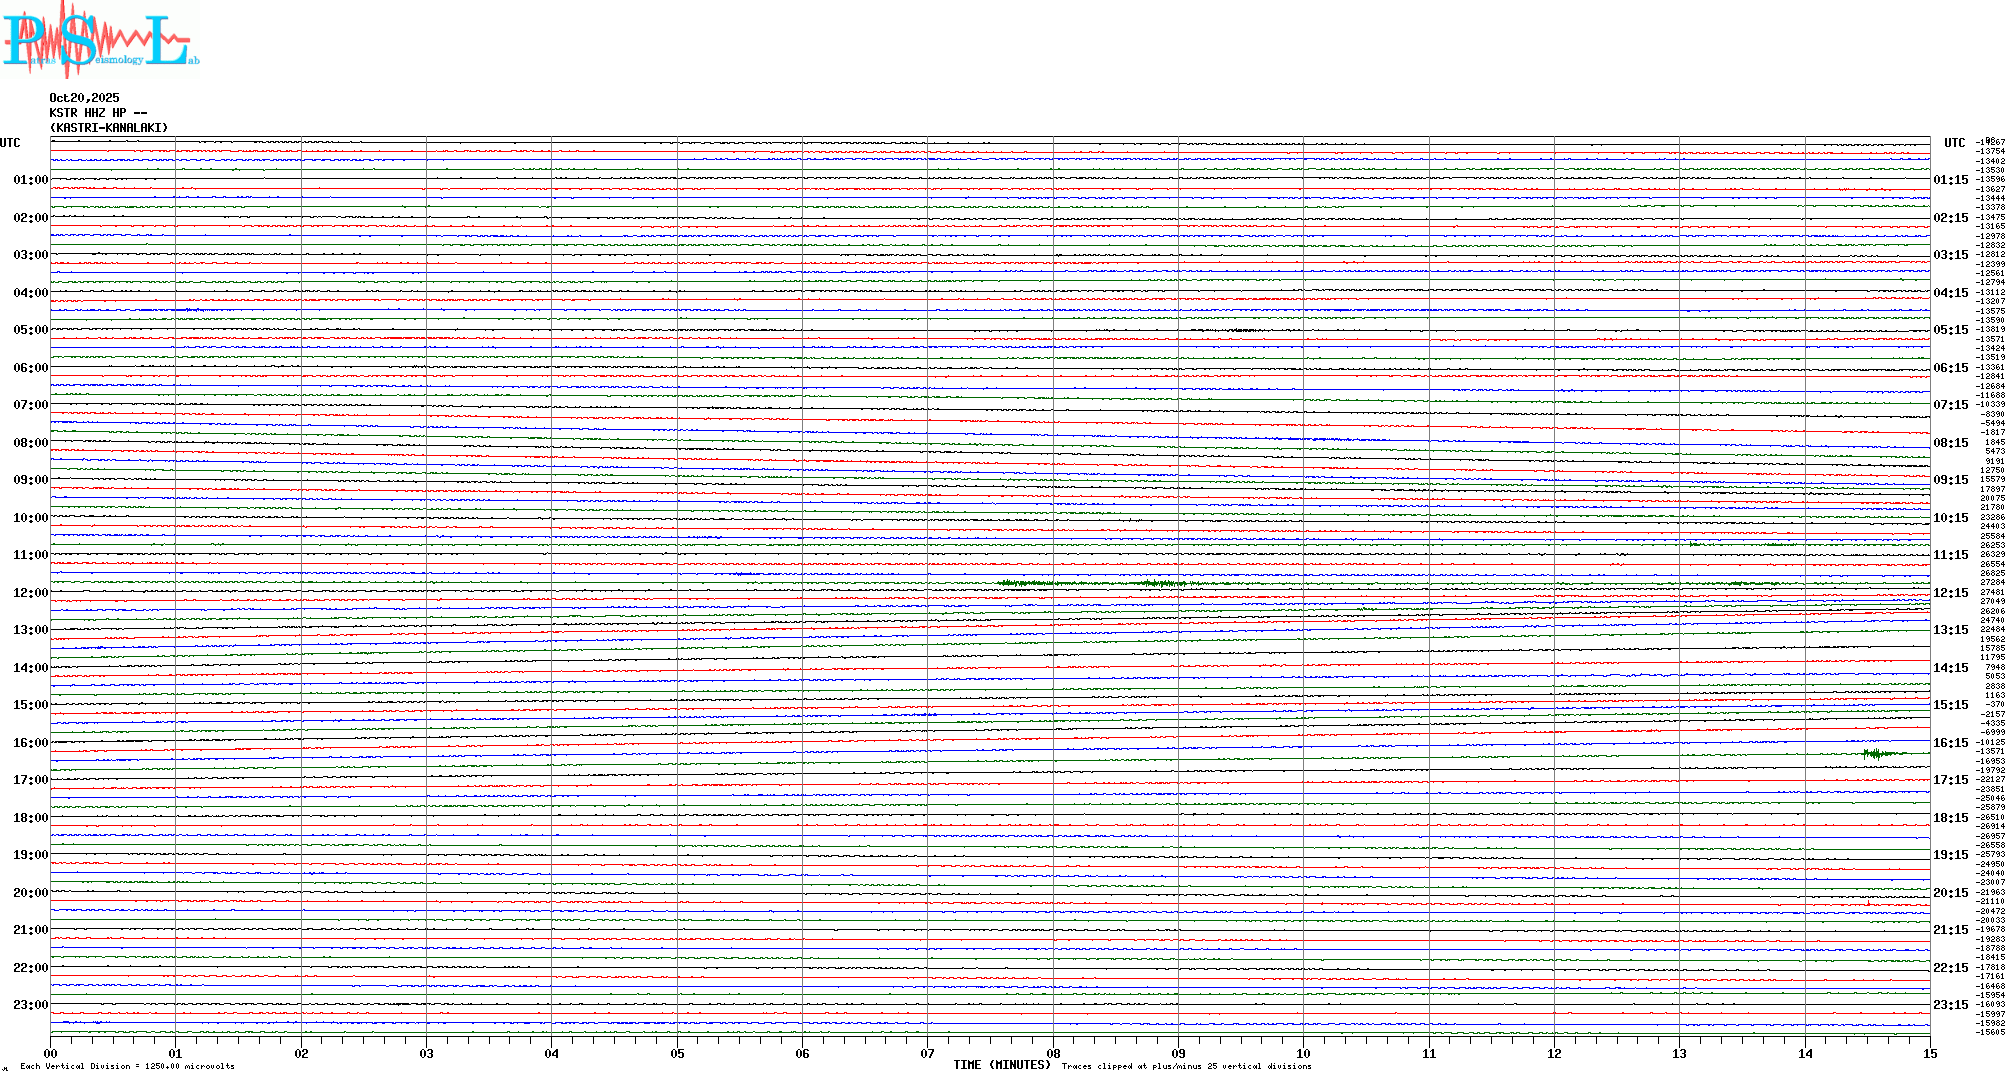Click the traces clipped footnote text
Screen dimensions: 2010x1080
1186,1066
